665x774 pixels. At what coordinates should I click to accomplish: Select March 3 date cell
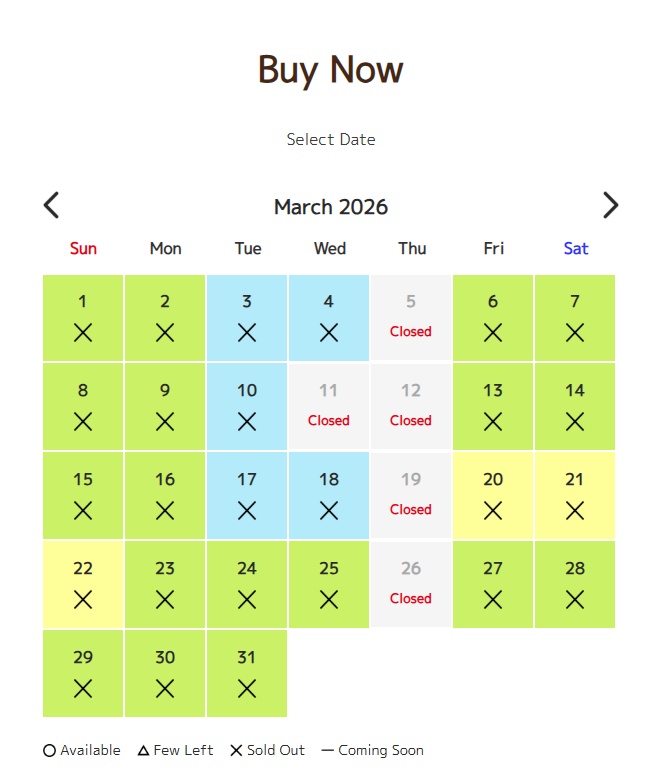247,318
